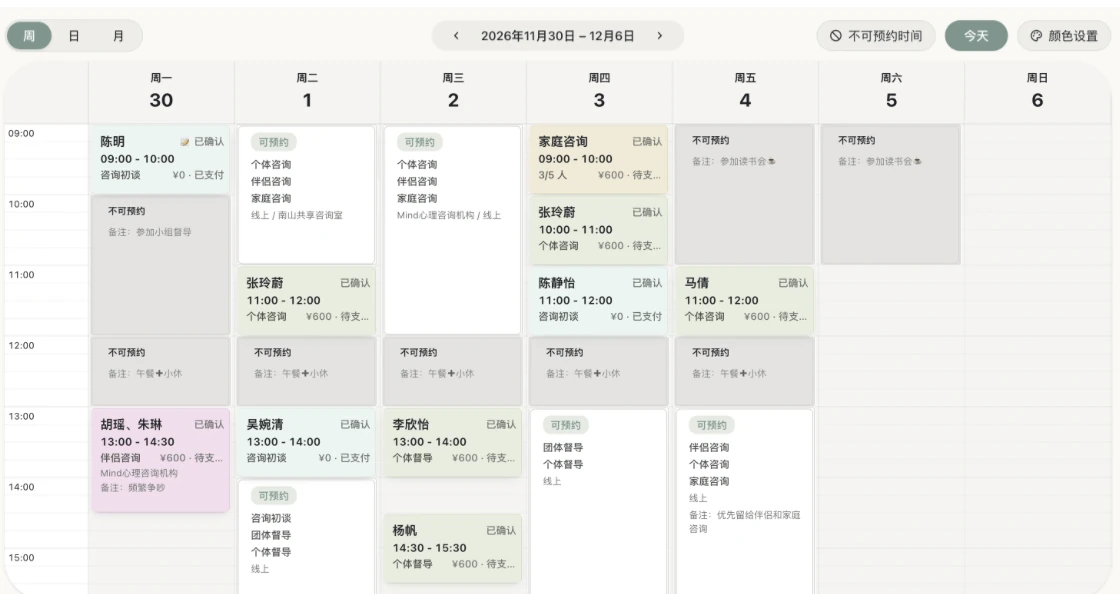Open Tuesday morning 可预约 slot card
This screenshot has height=594, width=1120.
[x=306, y=195]
